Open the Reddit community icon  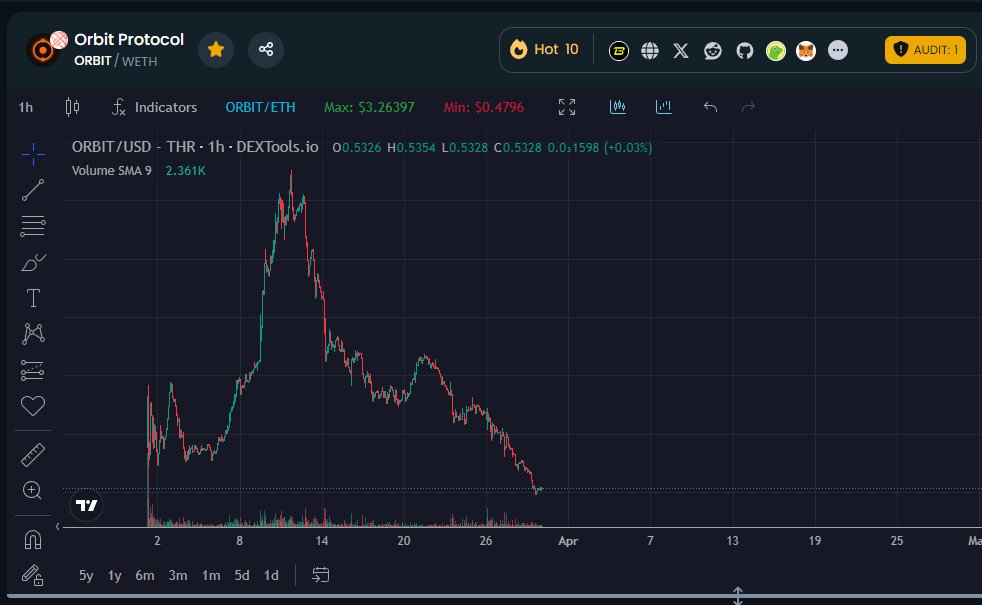point(713,51)
